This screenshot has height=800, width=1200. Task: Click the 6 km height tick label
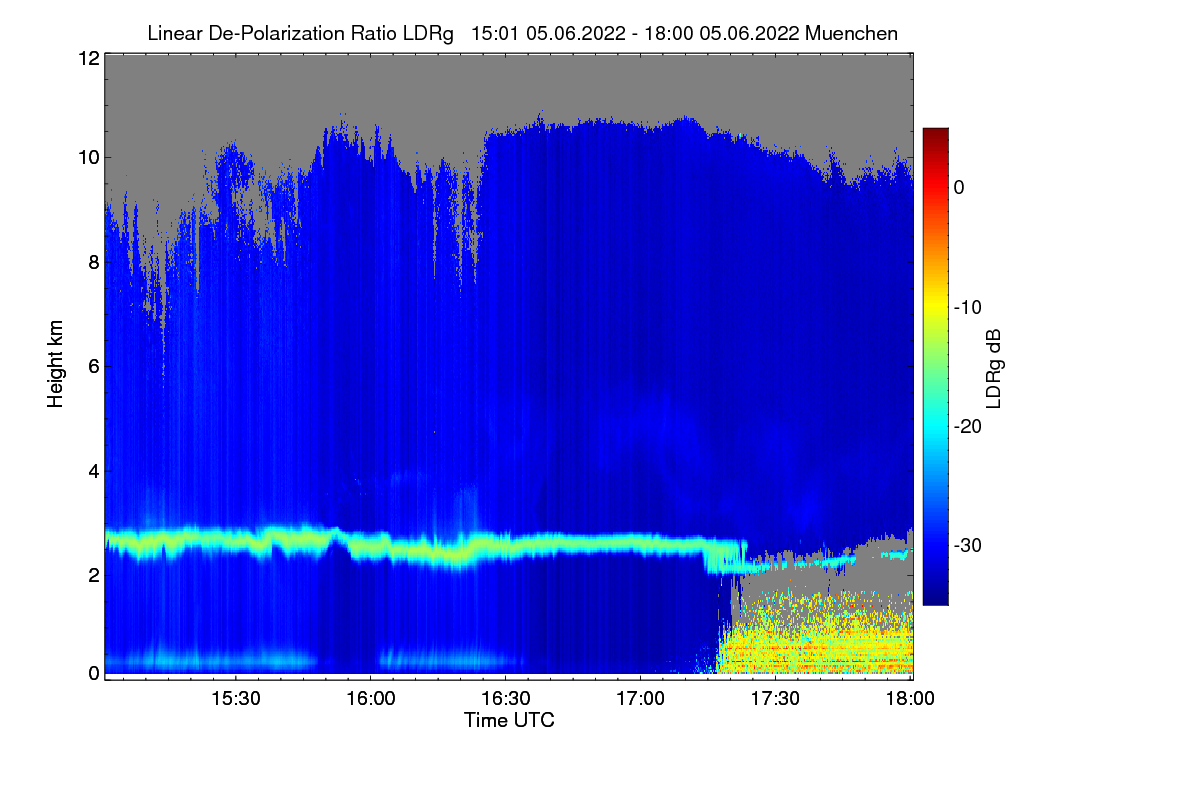coord(92,366)
